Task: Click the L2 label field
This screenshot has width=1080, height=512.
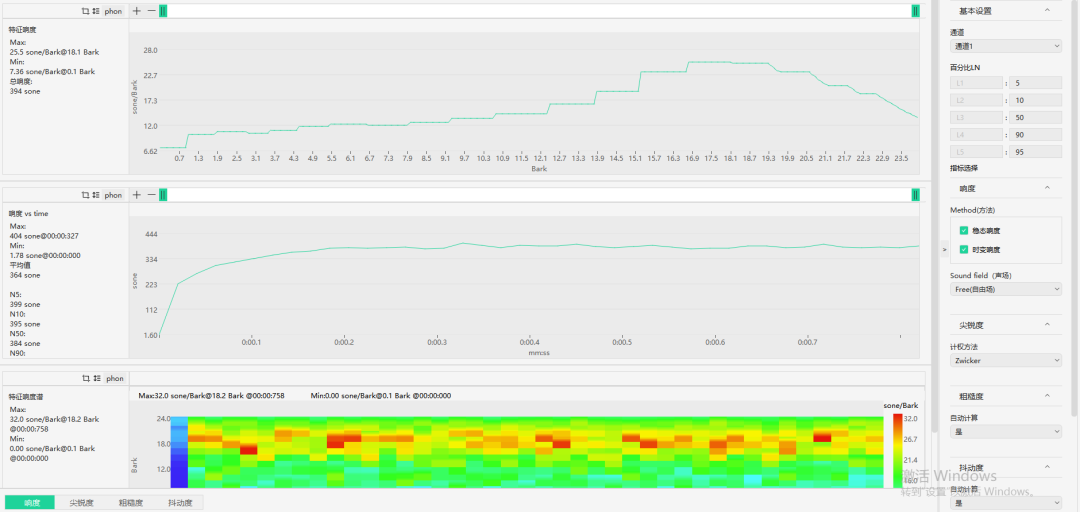Action: 976,100
